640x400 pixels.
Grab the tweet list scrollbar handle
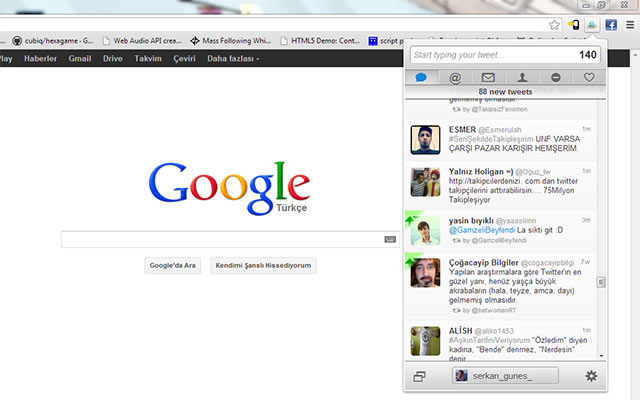(x=601, y=282)
